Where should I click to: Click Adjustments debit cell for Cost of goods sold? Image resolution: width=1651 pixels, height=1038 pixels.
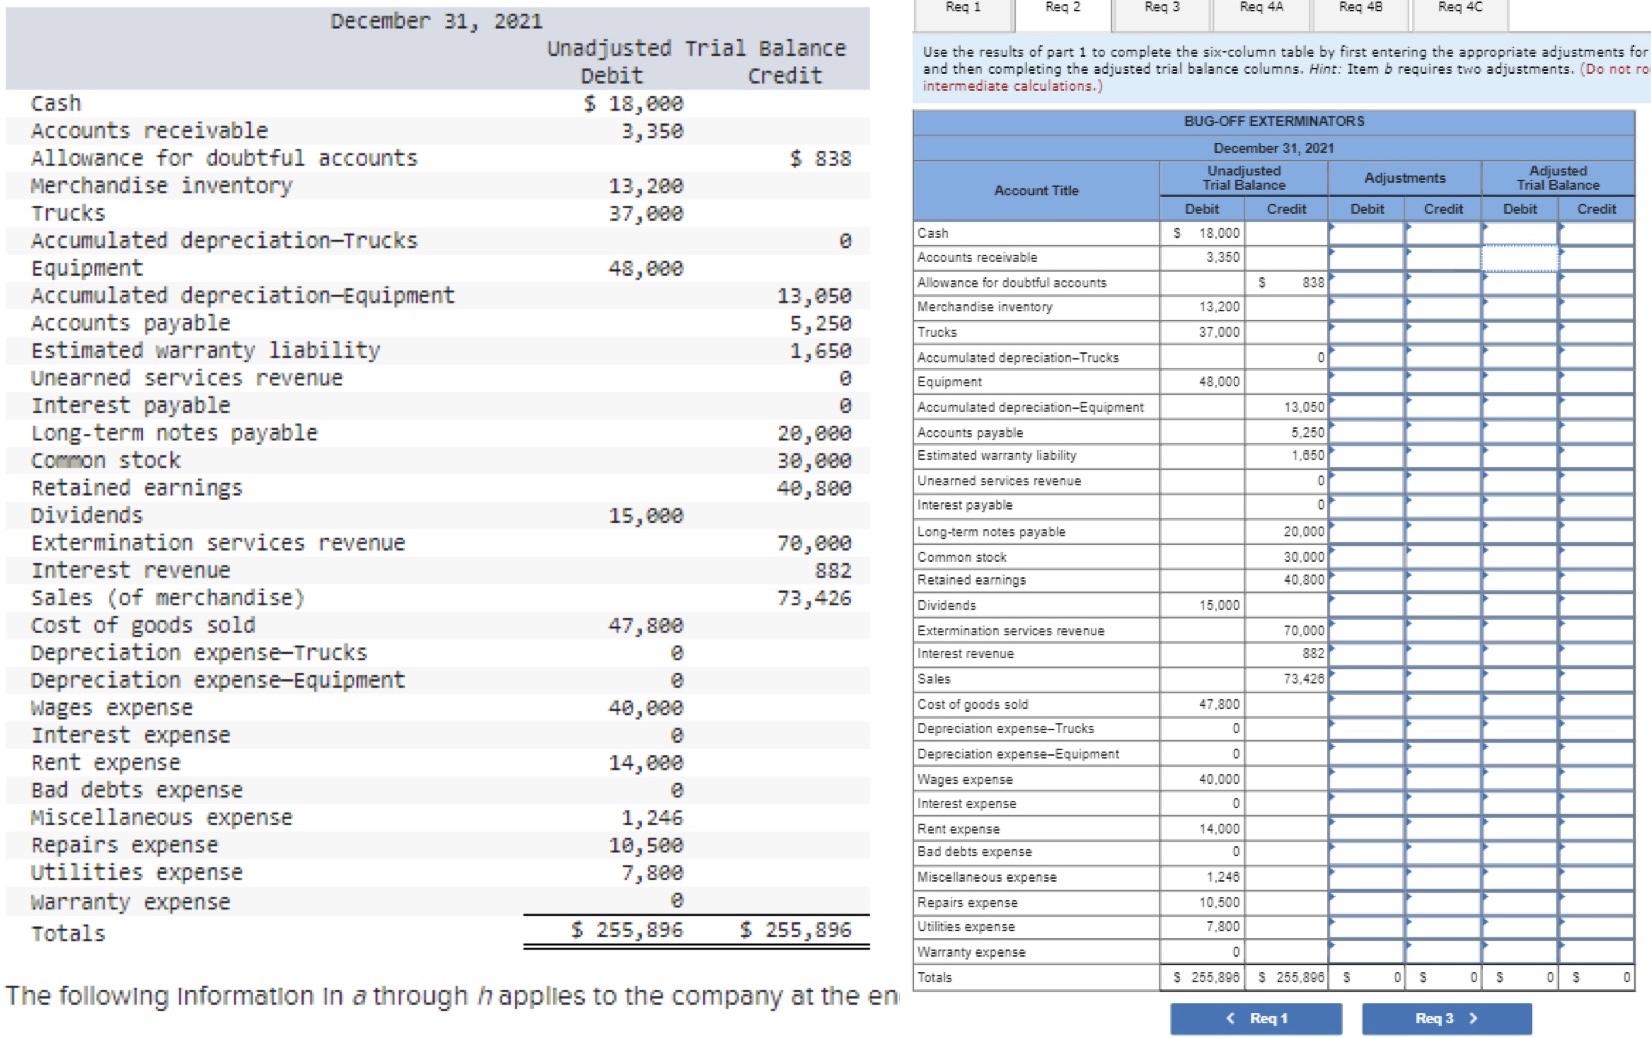coord(1367,704)
